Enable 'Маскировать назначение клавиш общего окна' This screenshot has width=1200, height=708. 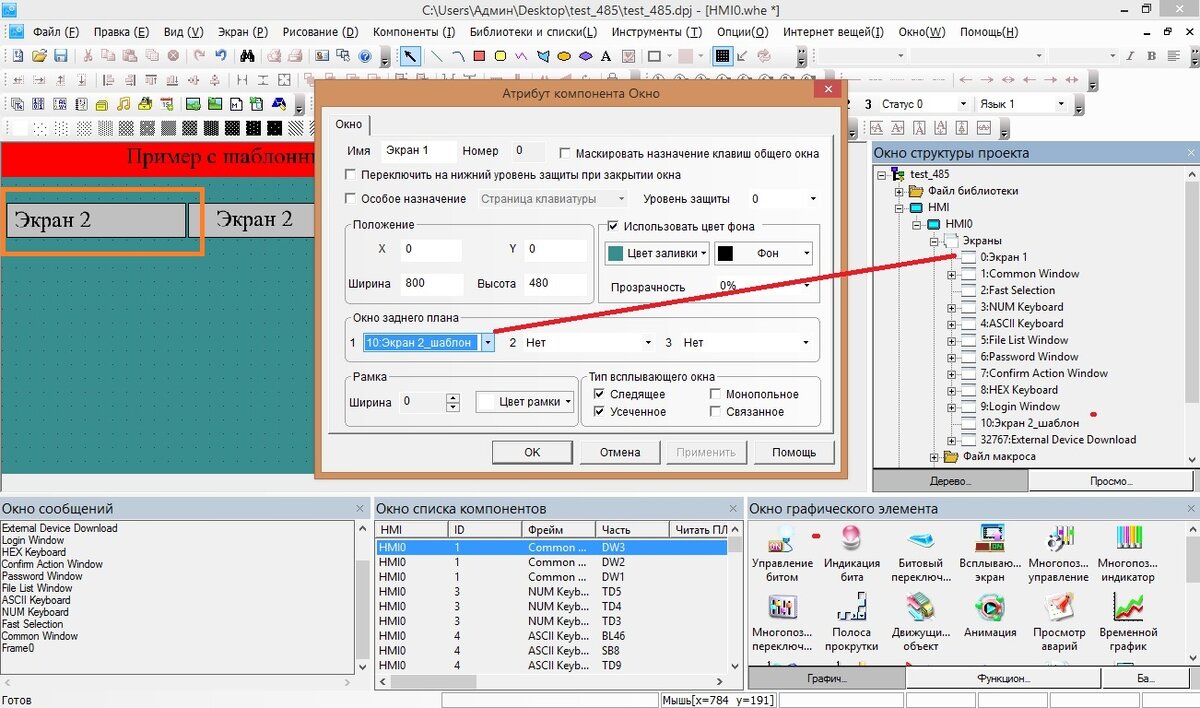point(565,153)
